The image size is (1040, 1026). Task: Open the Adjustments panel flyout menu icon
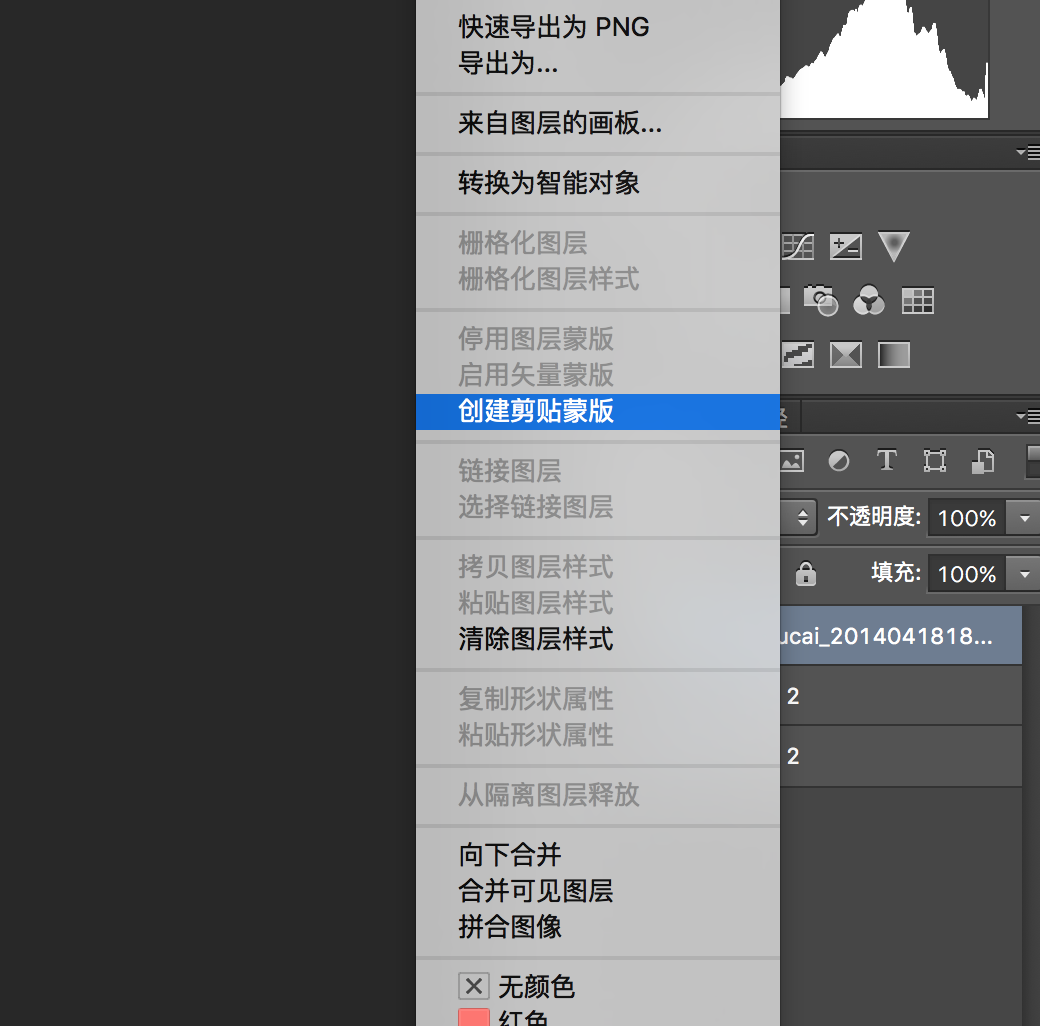[x=1028, y=153]
